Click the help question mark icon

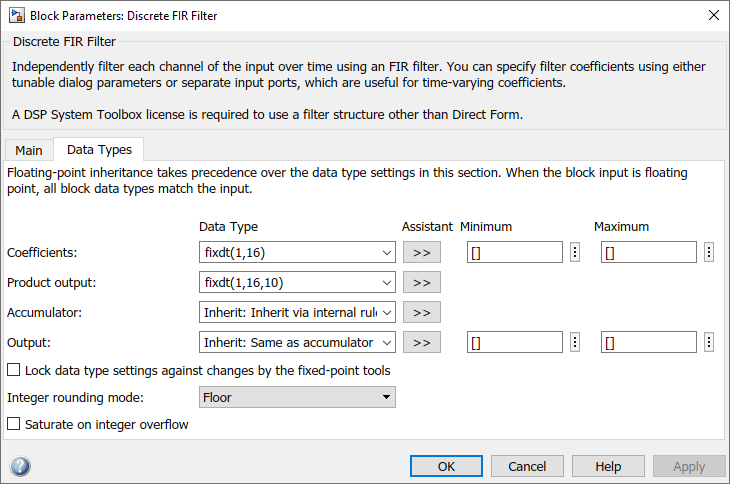[20, 466]
